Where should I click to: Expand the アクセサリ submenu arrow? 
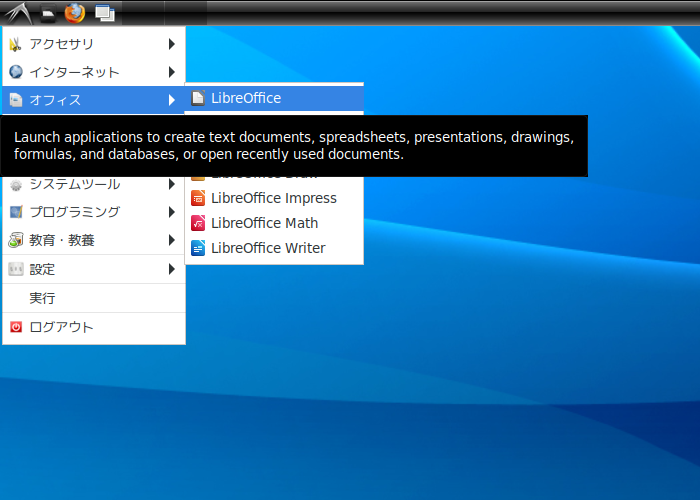[x=172, y=44]
